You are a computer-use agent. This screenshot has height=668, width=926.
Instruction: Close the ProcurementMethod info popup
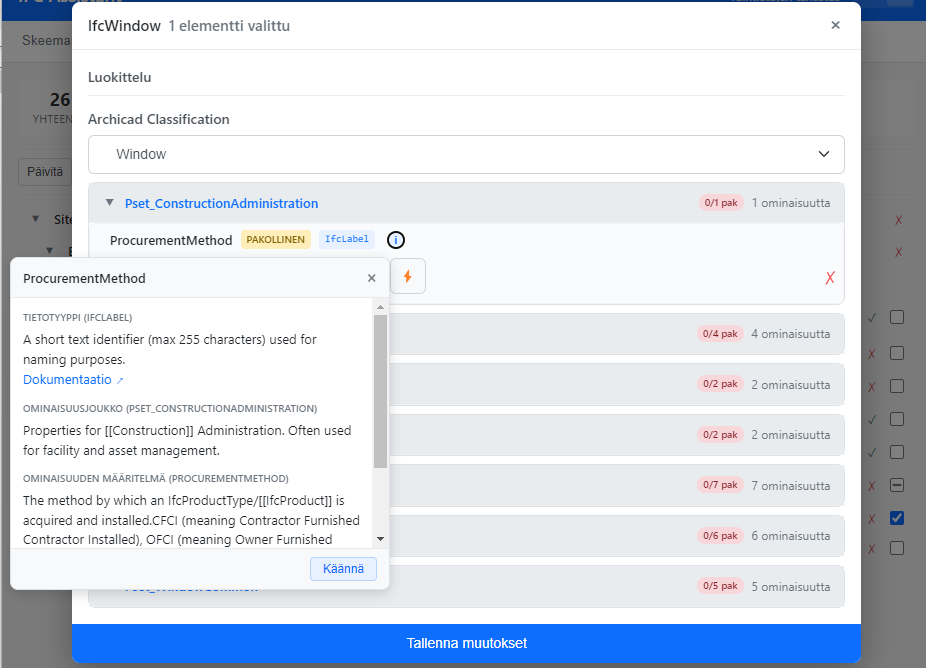point(372,279)
